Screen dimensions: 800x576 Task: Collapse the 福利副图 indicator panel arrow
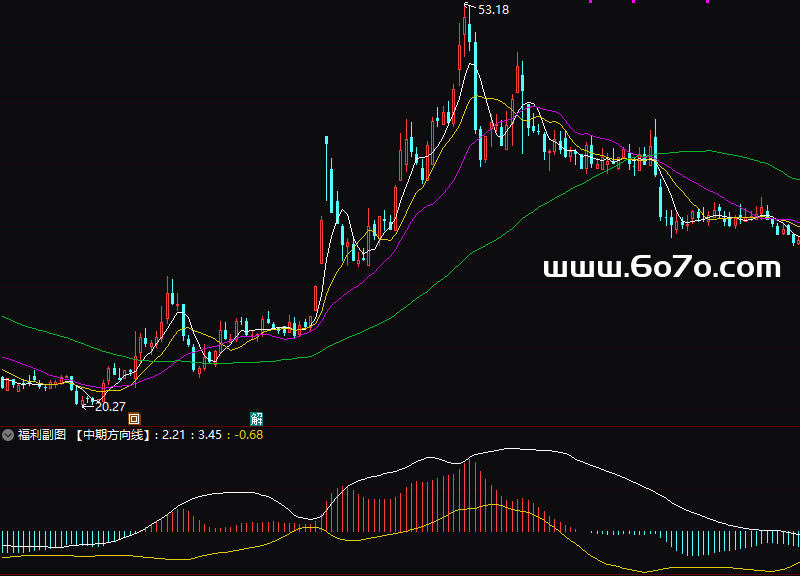tap(8, 435)
